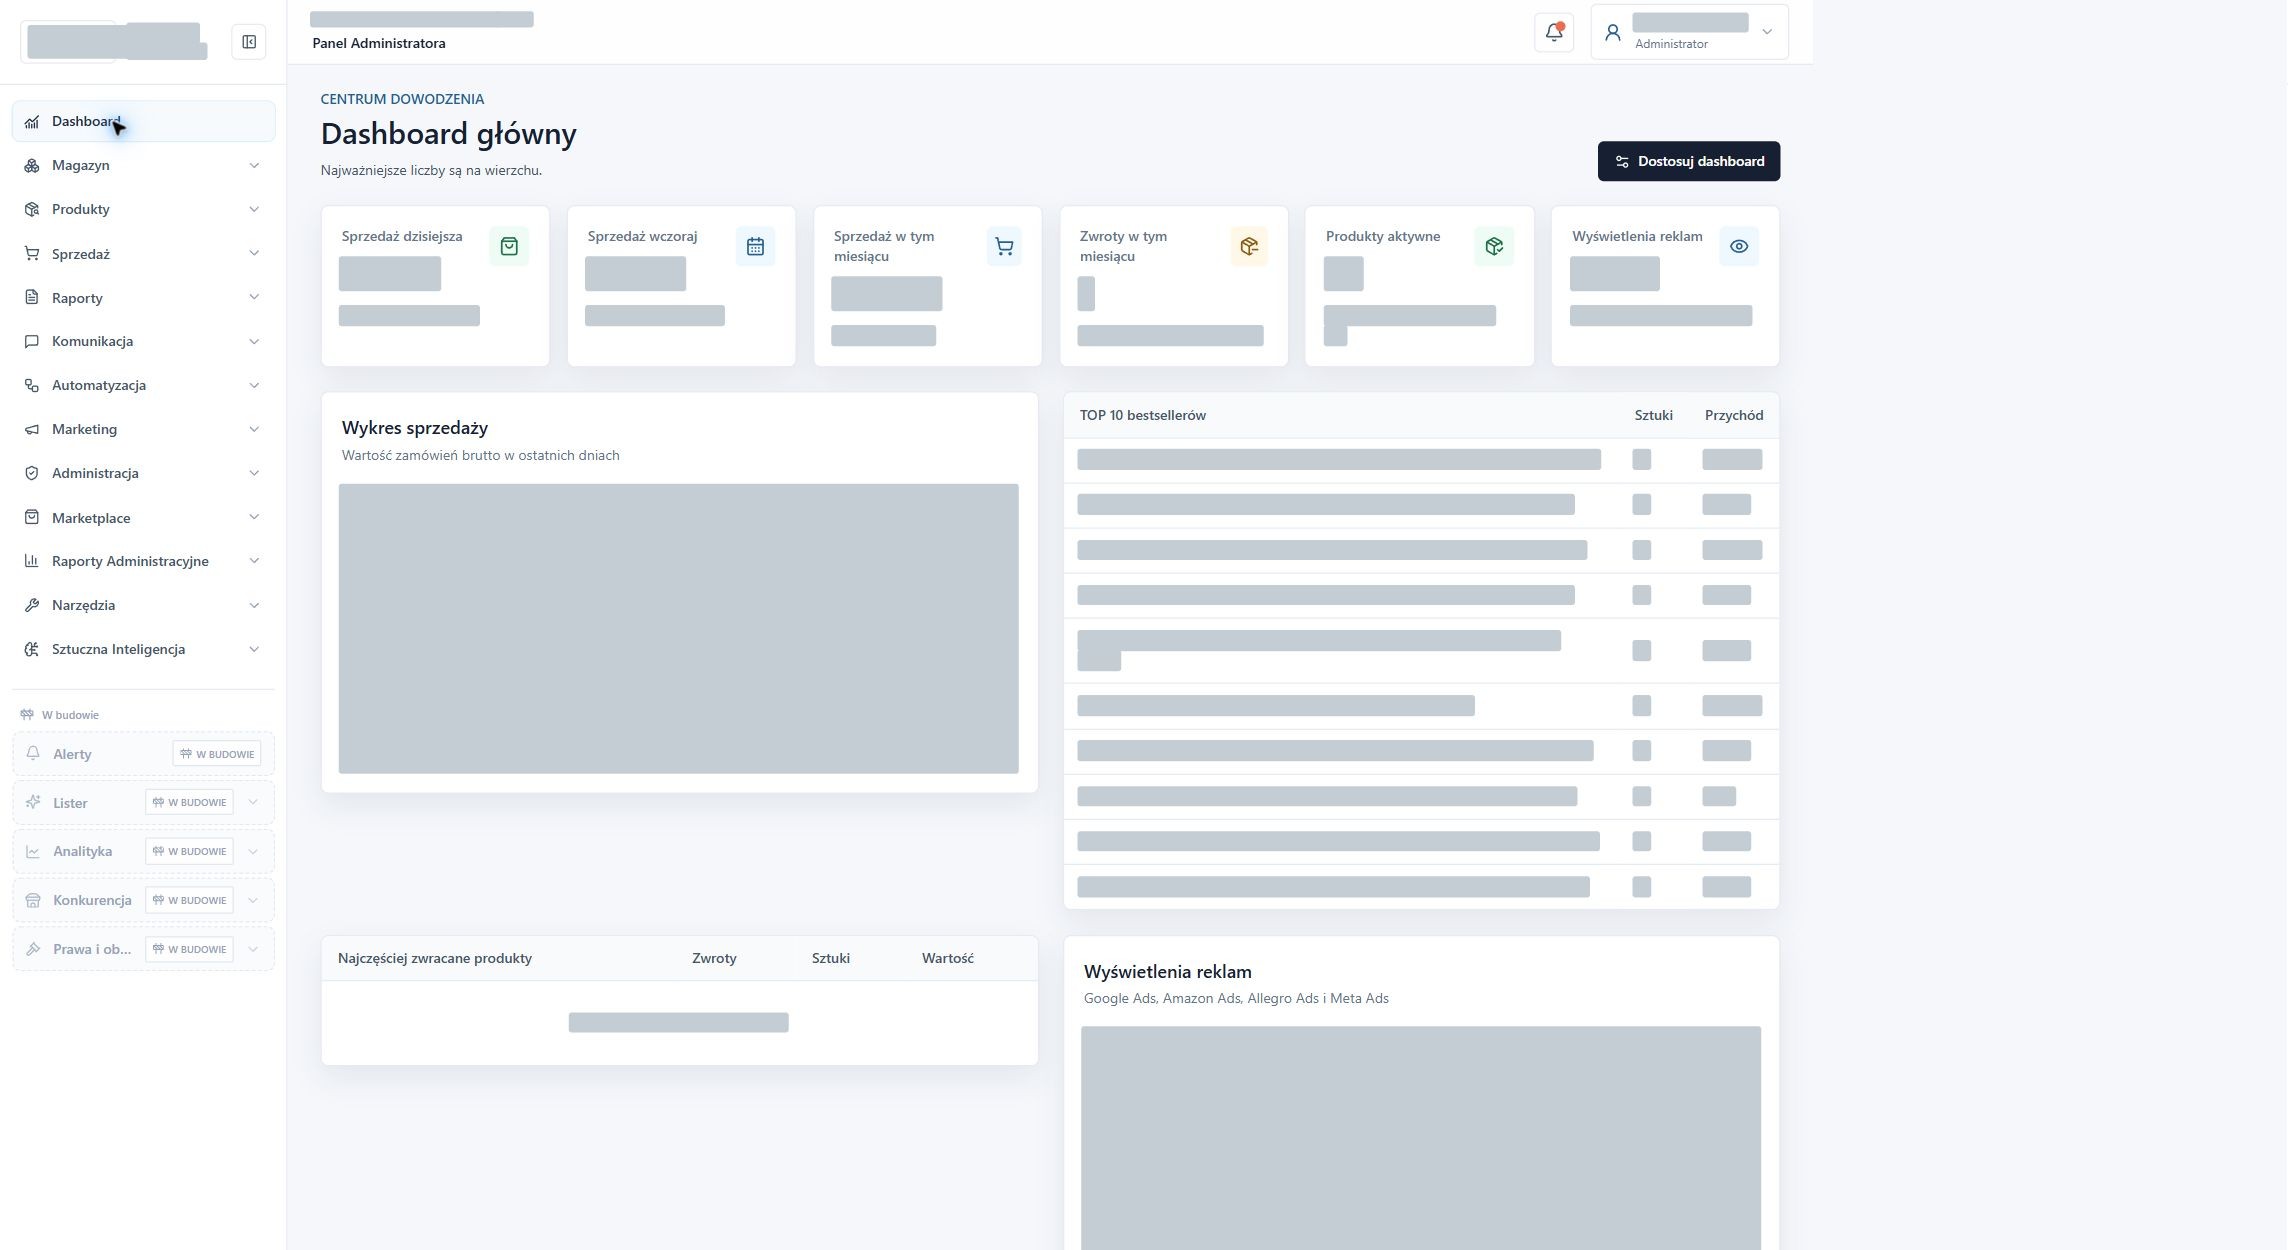This screenshot has width=2288, height=1250.
Task: Open the Administrator account dropdown arrow
Action: [x=1767, y=32]
